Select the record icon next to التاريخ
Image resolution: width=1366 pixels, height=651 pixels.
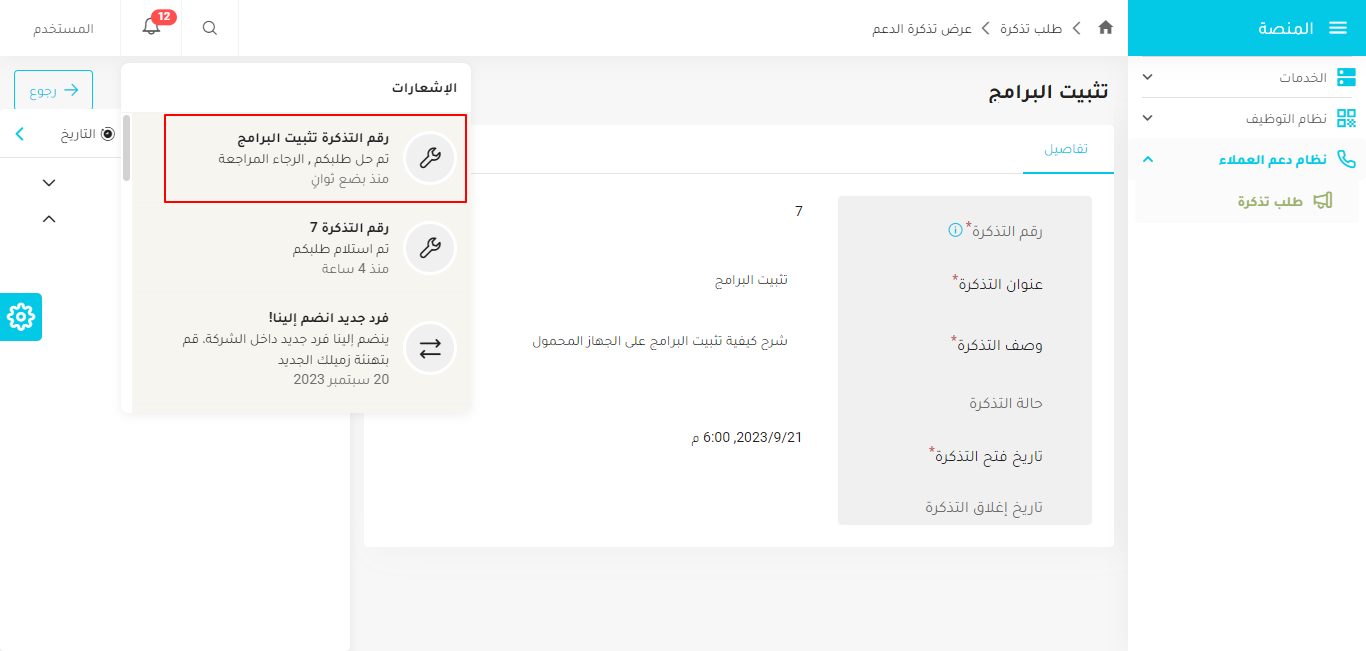108,133
